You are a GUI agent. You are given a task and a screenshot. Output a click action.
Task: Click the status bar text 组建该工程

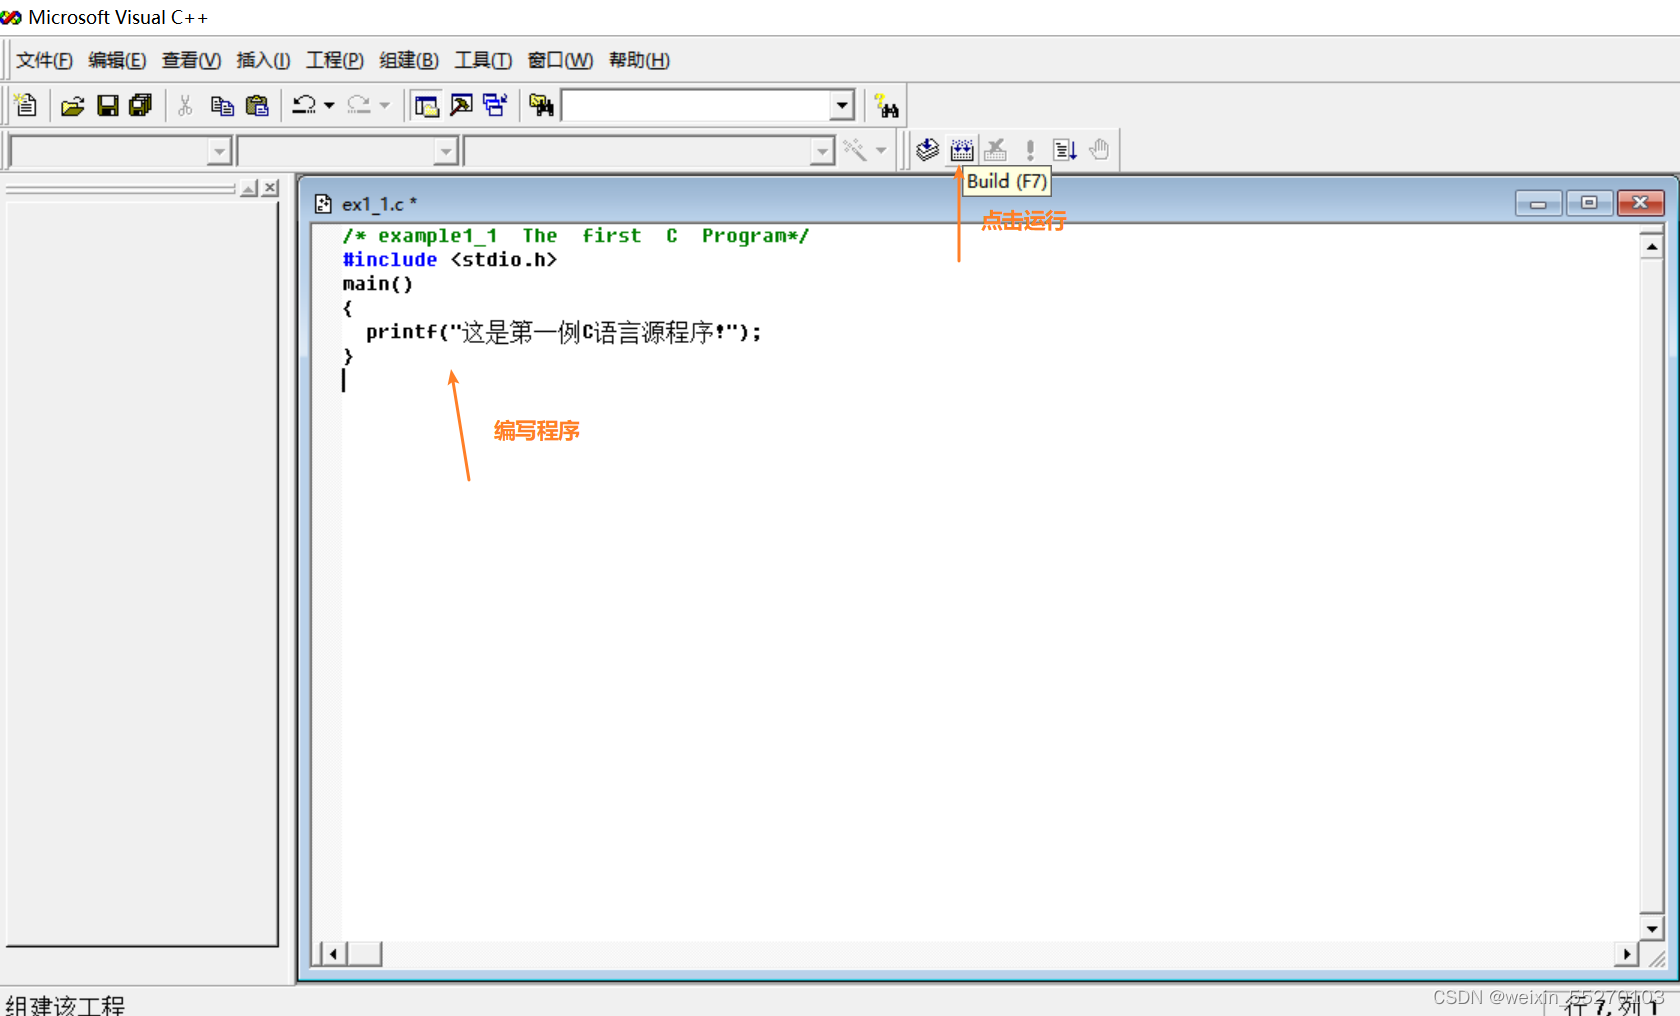(x=65, y=1004)
